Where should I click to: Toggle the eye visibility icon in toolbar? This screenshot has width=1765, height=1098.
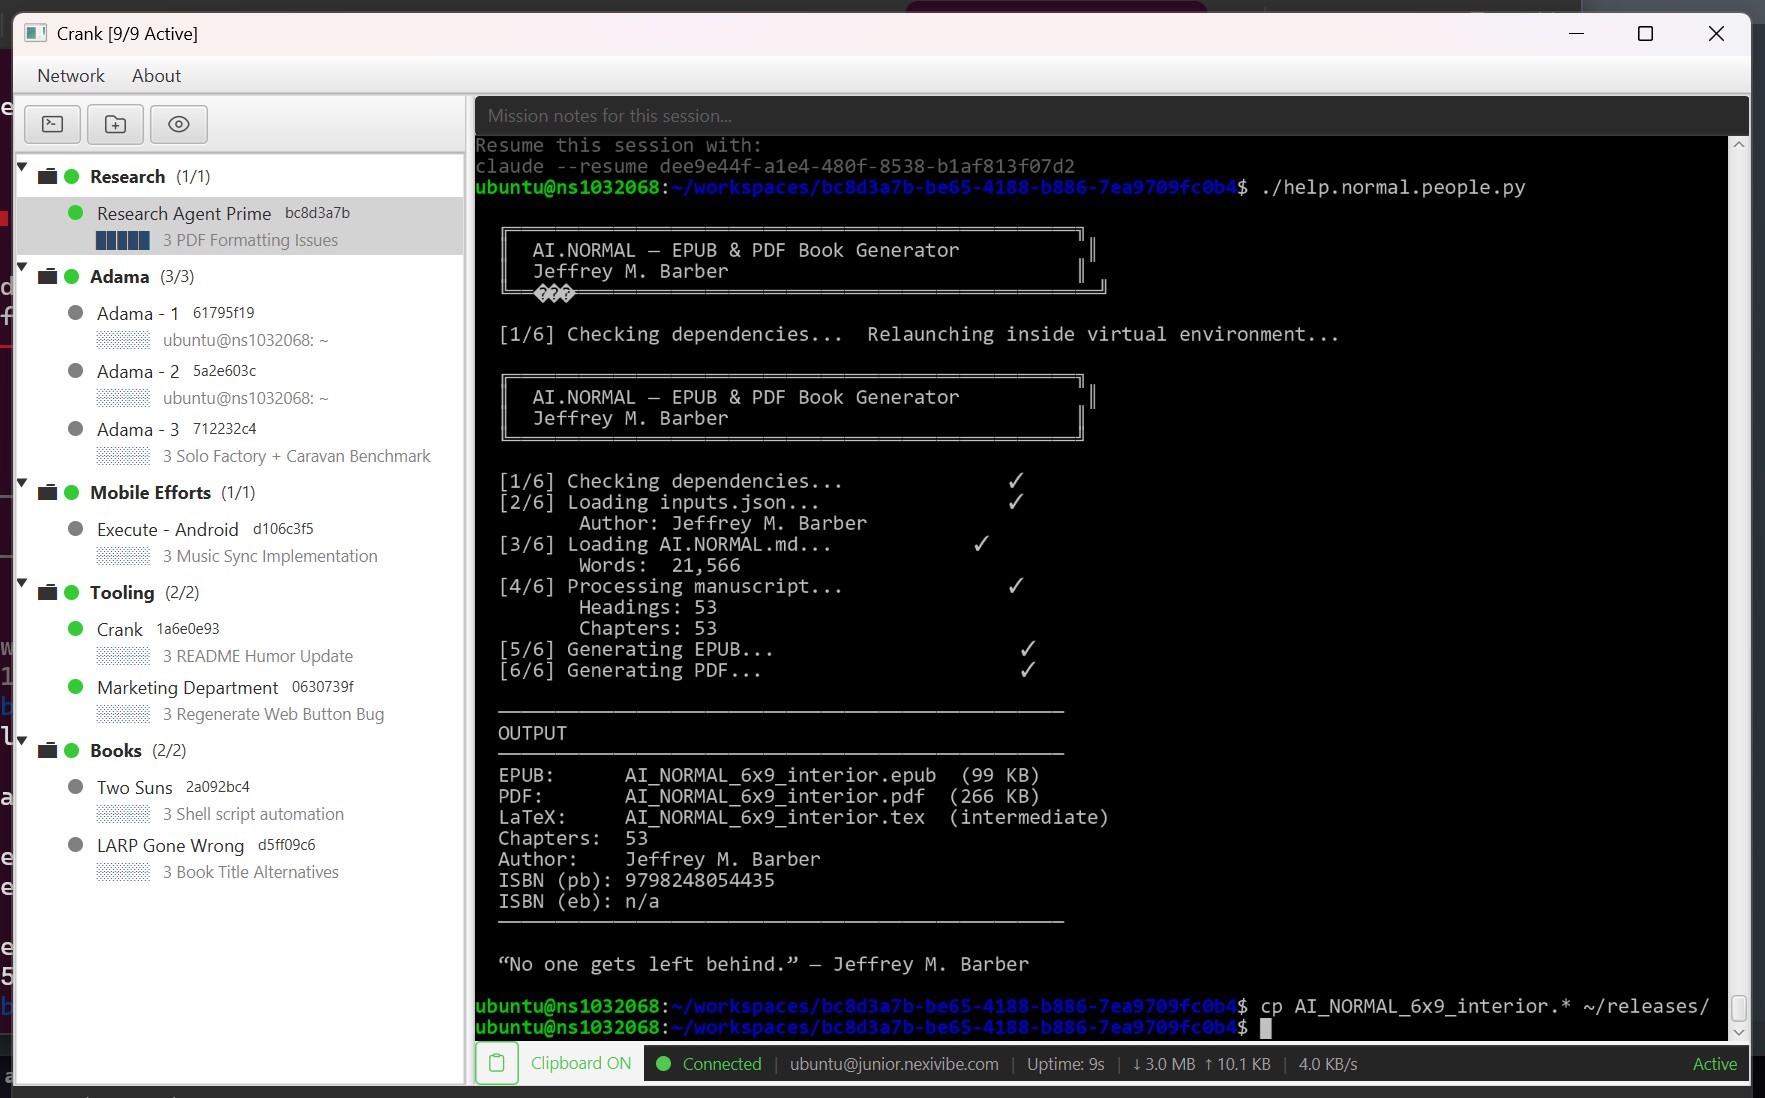pyautogui.click(x=178, y=124)
